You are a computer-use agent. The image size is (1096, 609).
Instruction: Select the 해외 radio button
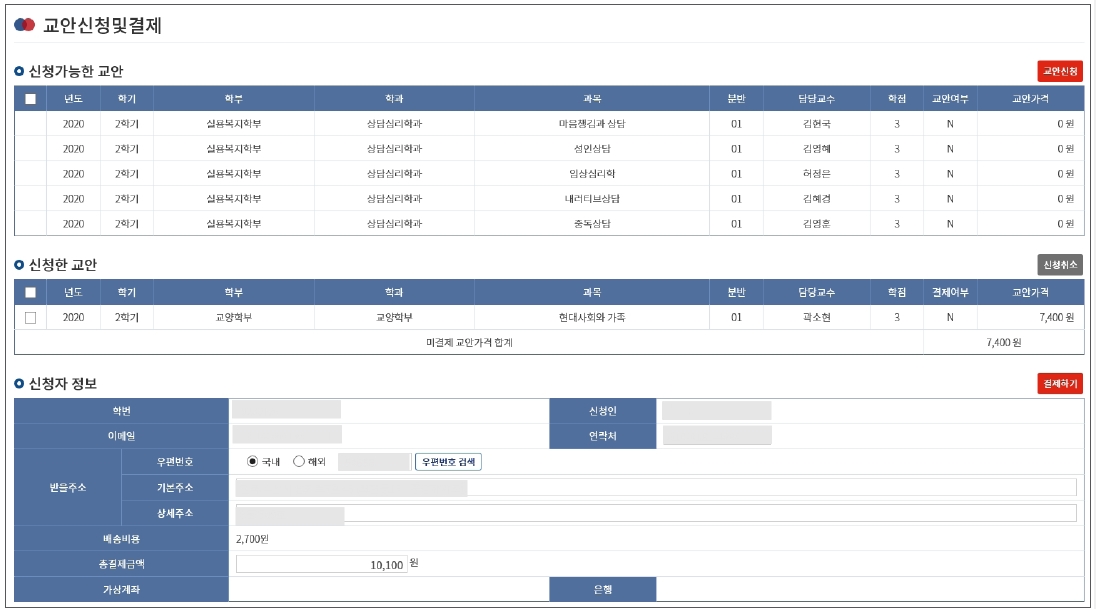tap(298, 462)
